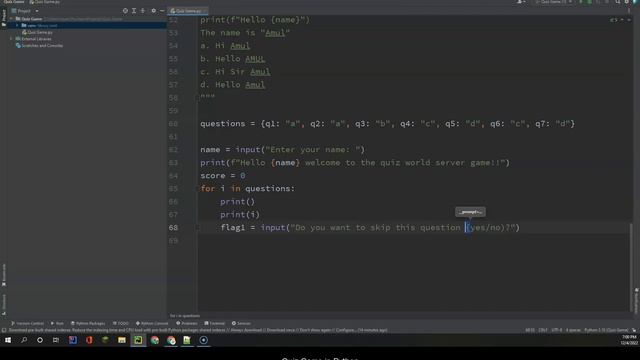Viewport: 640px width, 360px height.
Task: Open the Run tool window
Action: tap(57, 323)
